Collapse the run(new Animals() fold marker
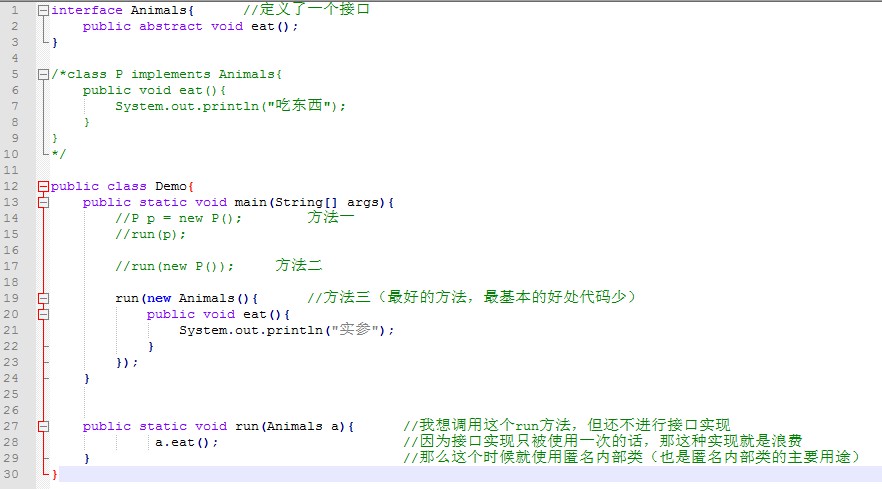Viewport: 882px width, 489px height. (x=43, y=298)
